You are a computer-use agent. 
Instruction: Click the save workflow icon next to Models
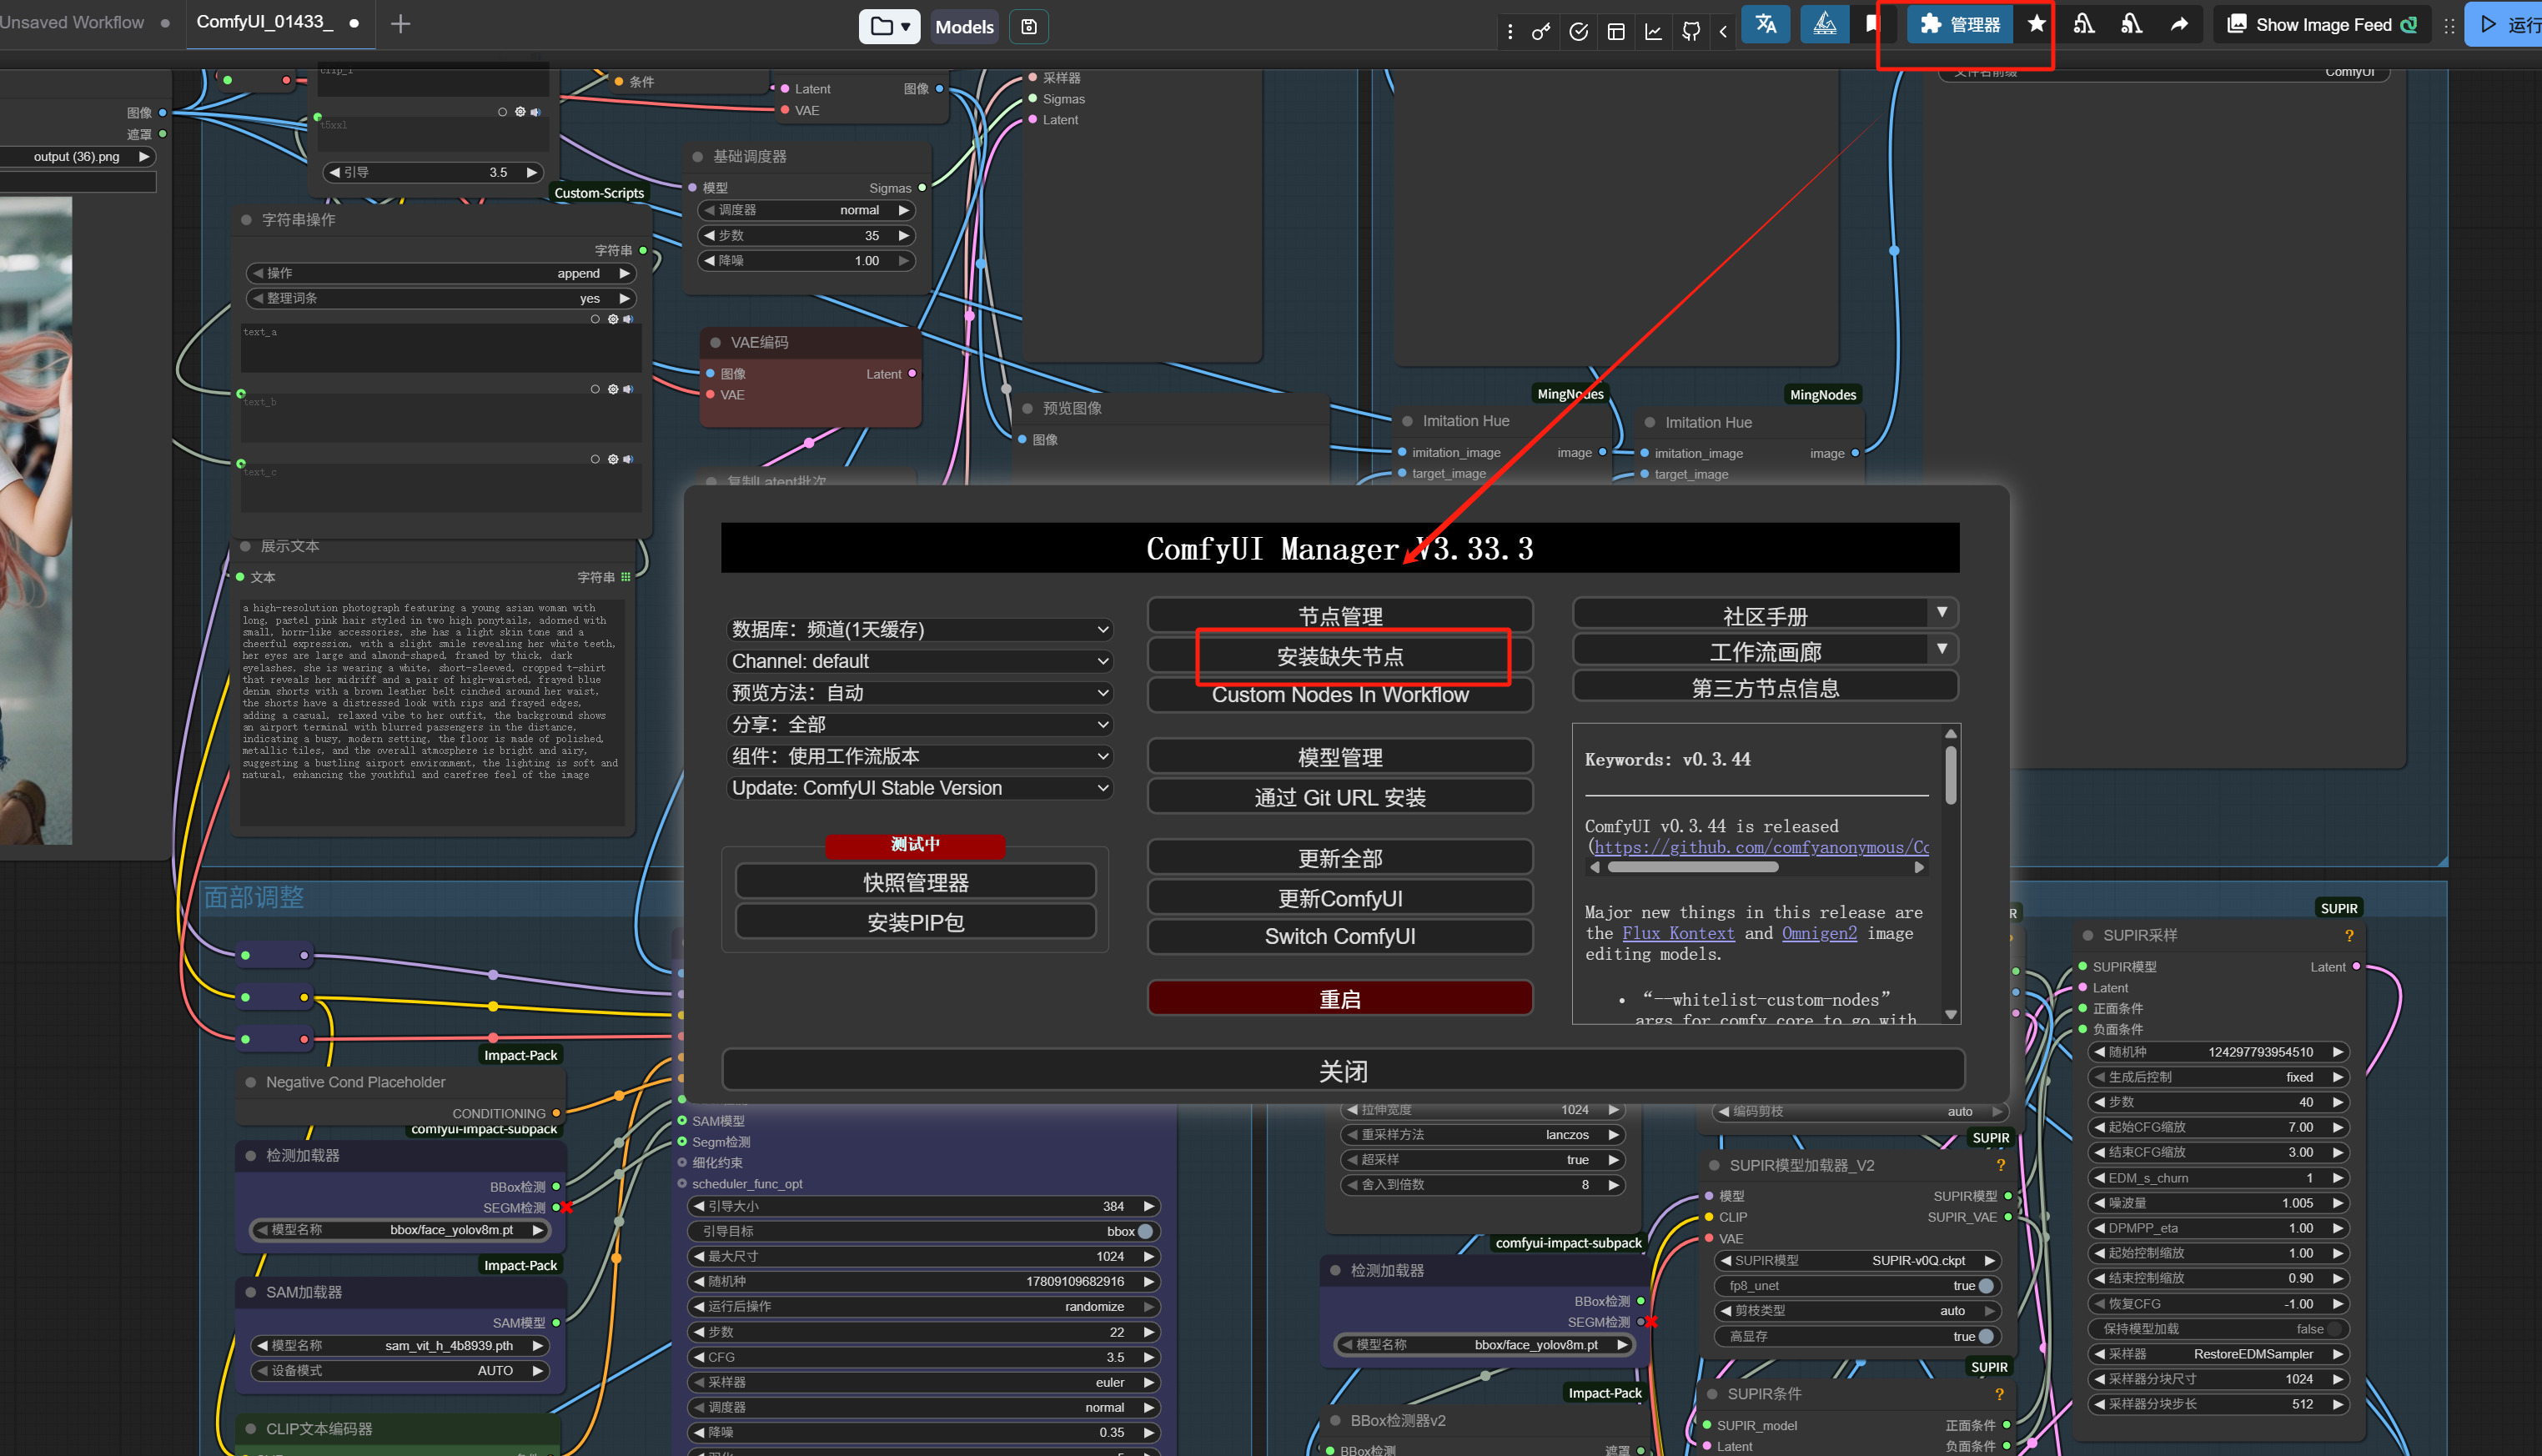1029,27
